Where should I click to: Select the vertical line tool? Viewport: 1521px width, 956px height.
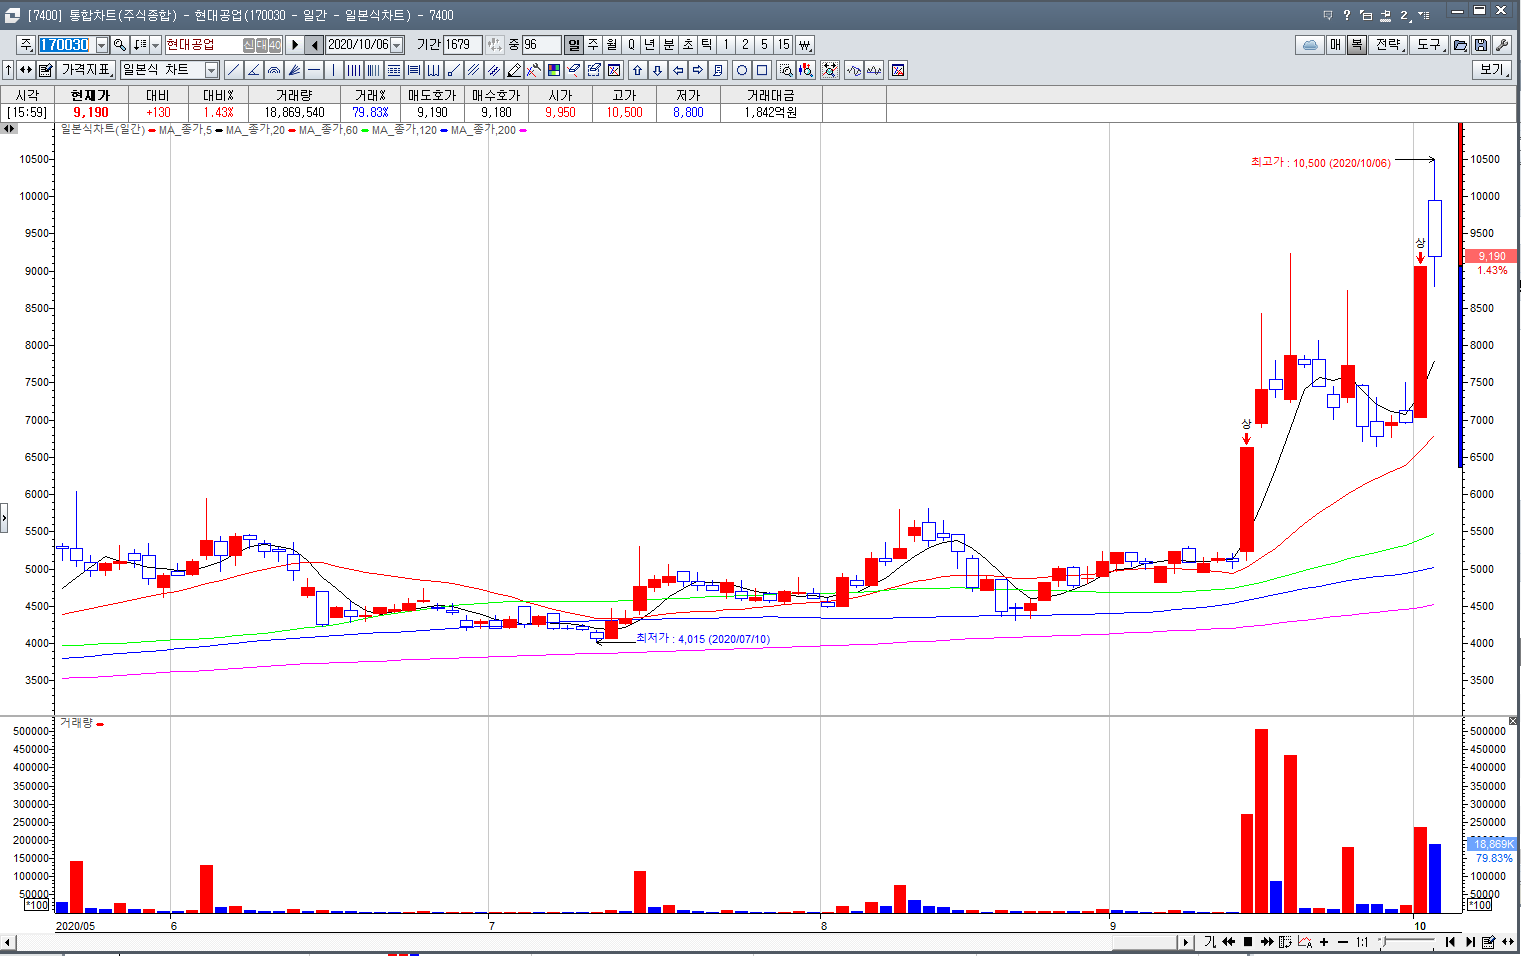pos(334,70)
